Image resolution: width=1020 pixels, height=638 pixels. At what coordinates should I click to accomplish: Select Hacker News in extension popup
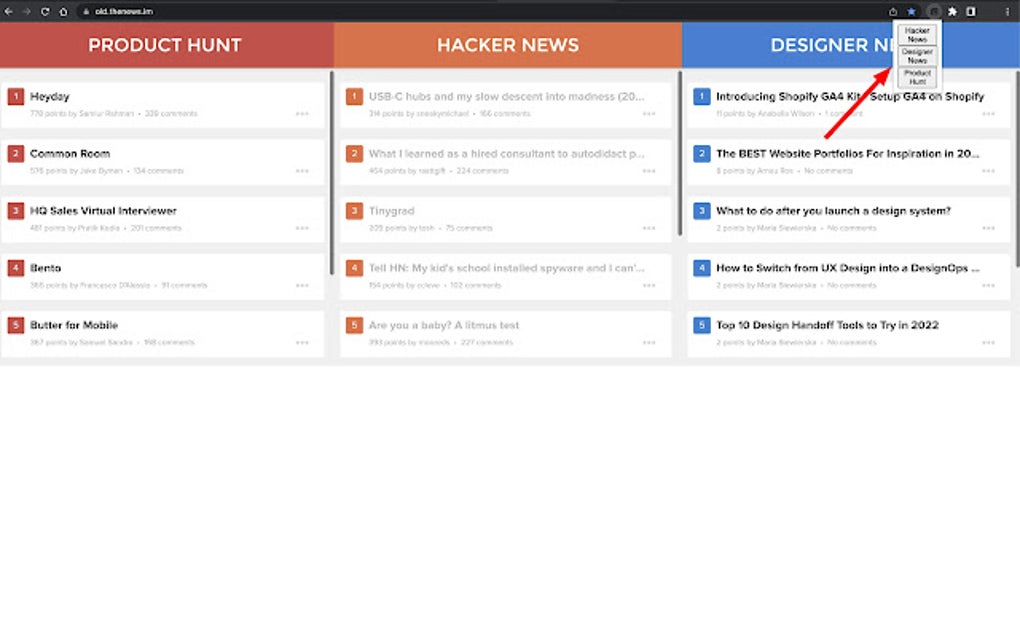coord(917,34)
